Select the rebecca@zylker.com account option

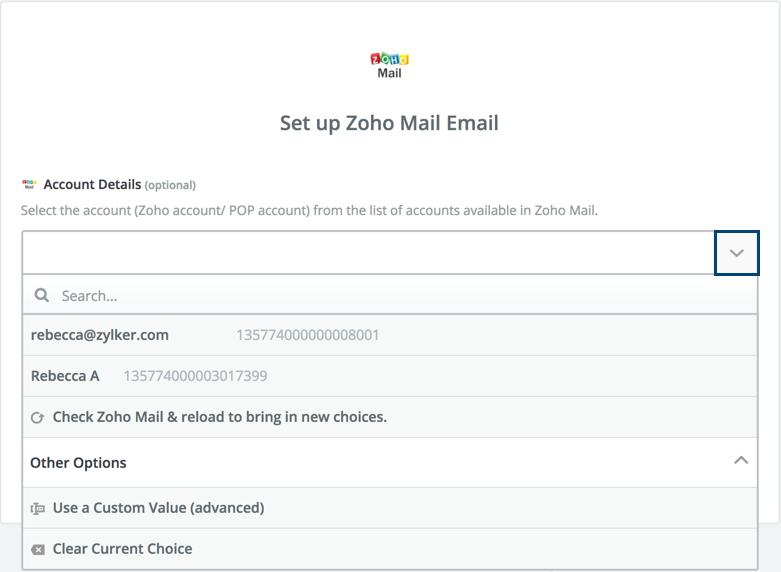(x=100, y=335)
